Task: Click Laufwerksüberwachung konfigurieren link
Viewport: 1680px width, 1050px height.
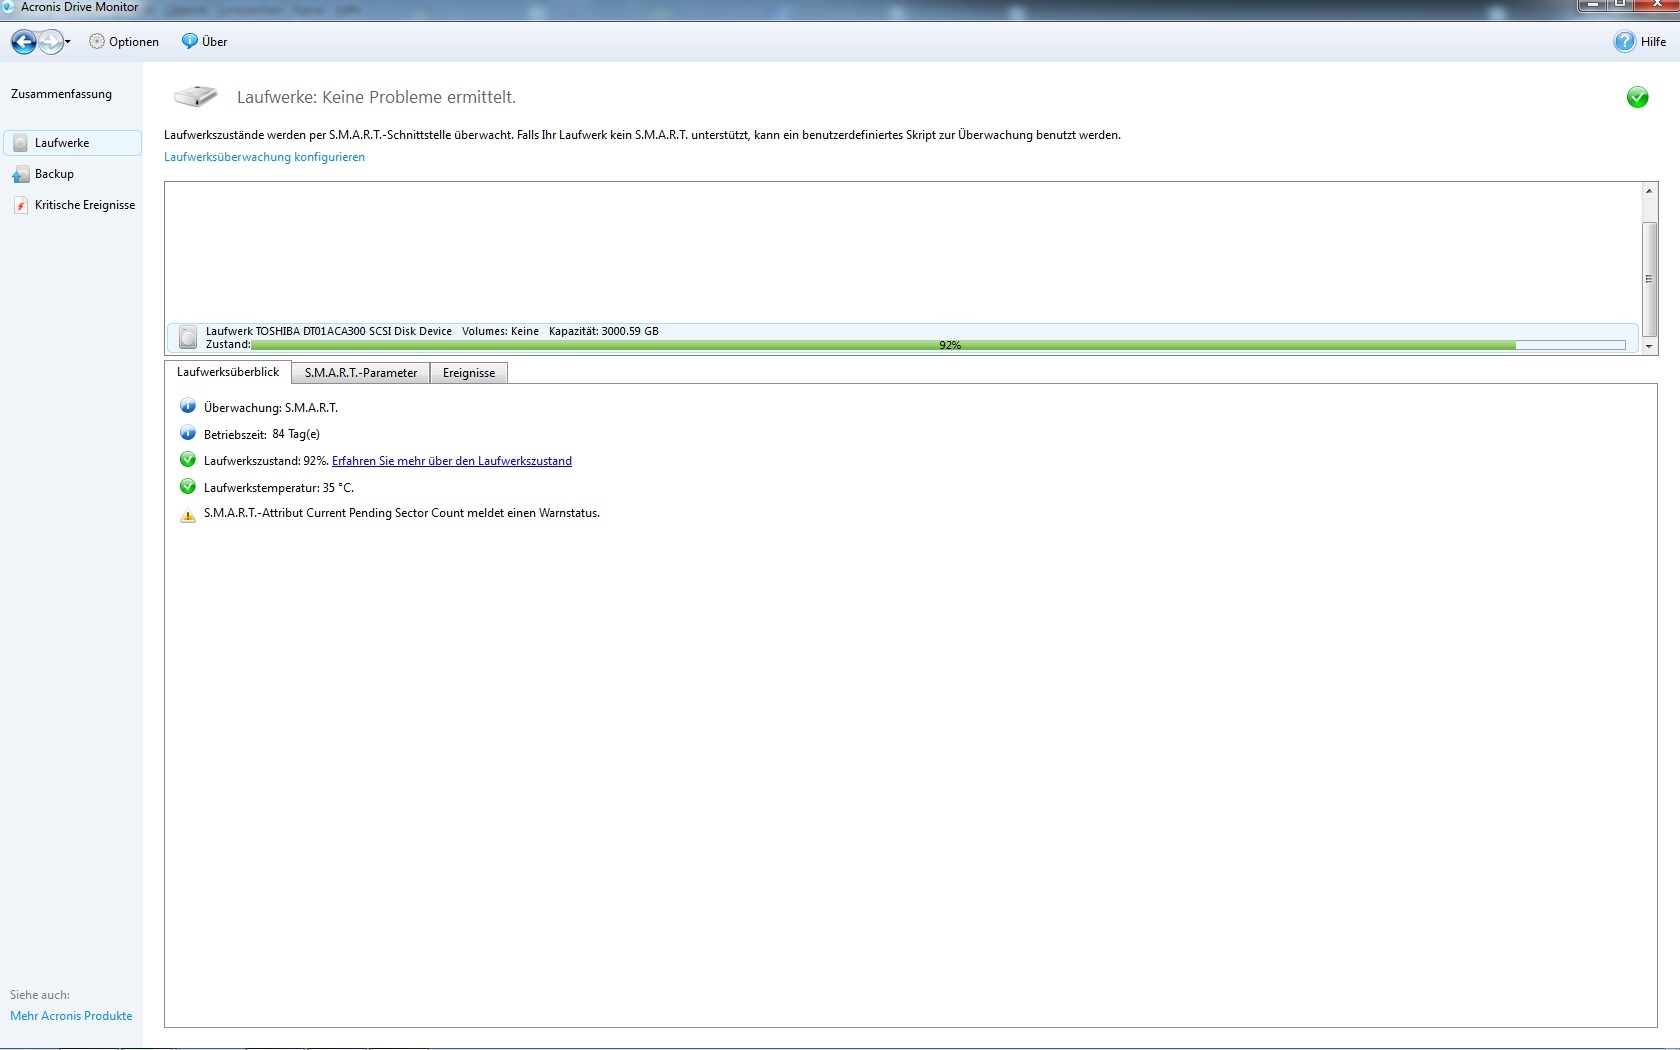Action: [264, 157]
